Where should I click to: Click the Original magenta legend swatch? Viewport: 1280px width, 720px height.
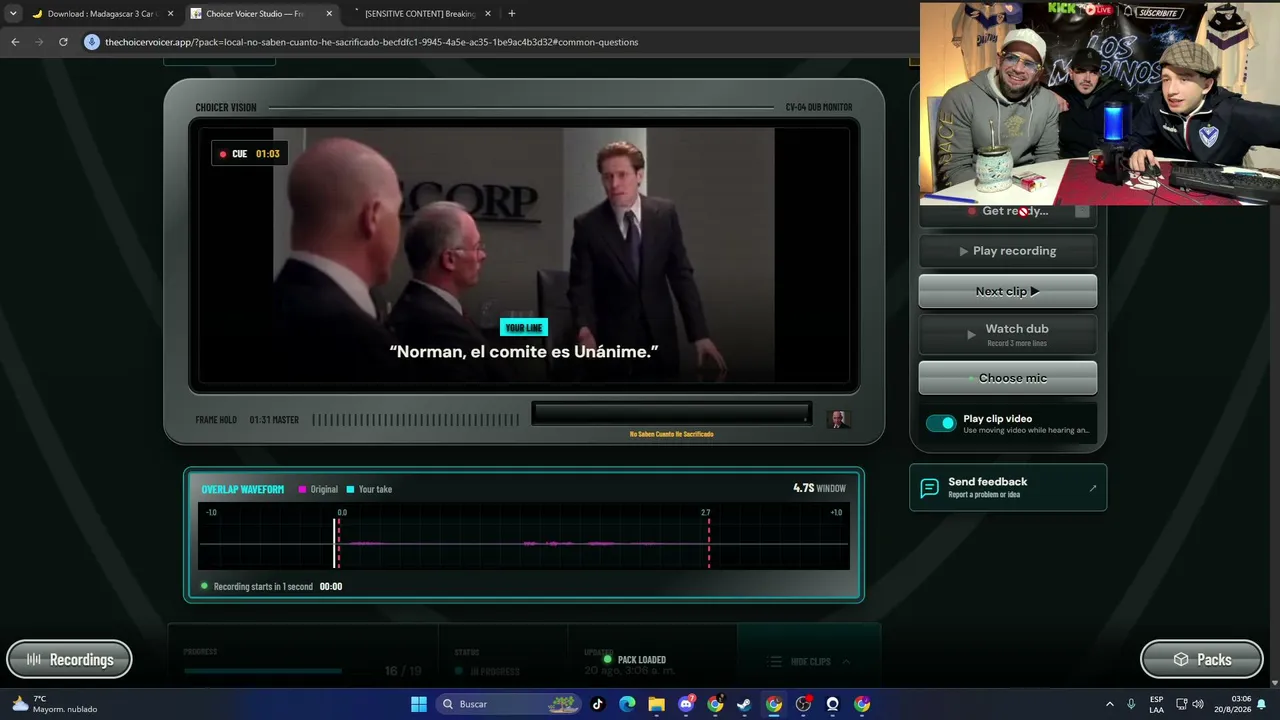(303, 490)
